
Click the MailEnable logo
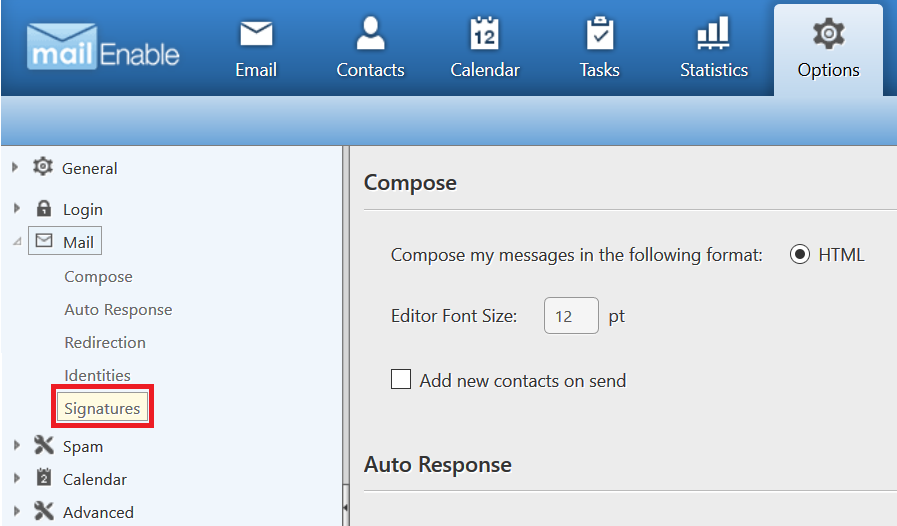[104, 47]
